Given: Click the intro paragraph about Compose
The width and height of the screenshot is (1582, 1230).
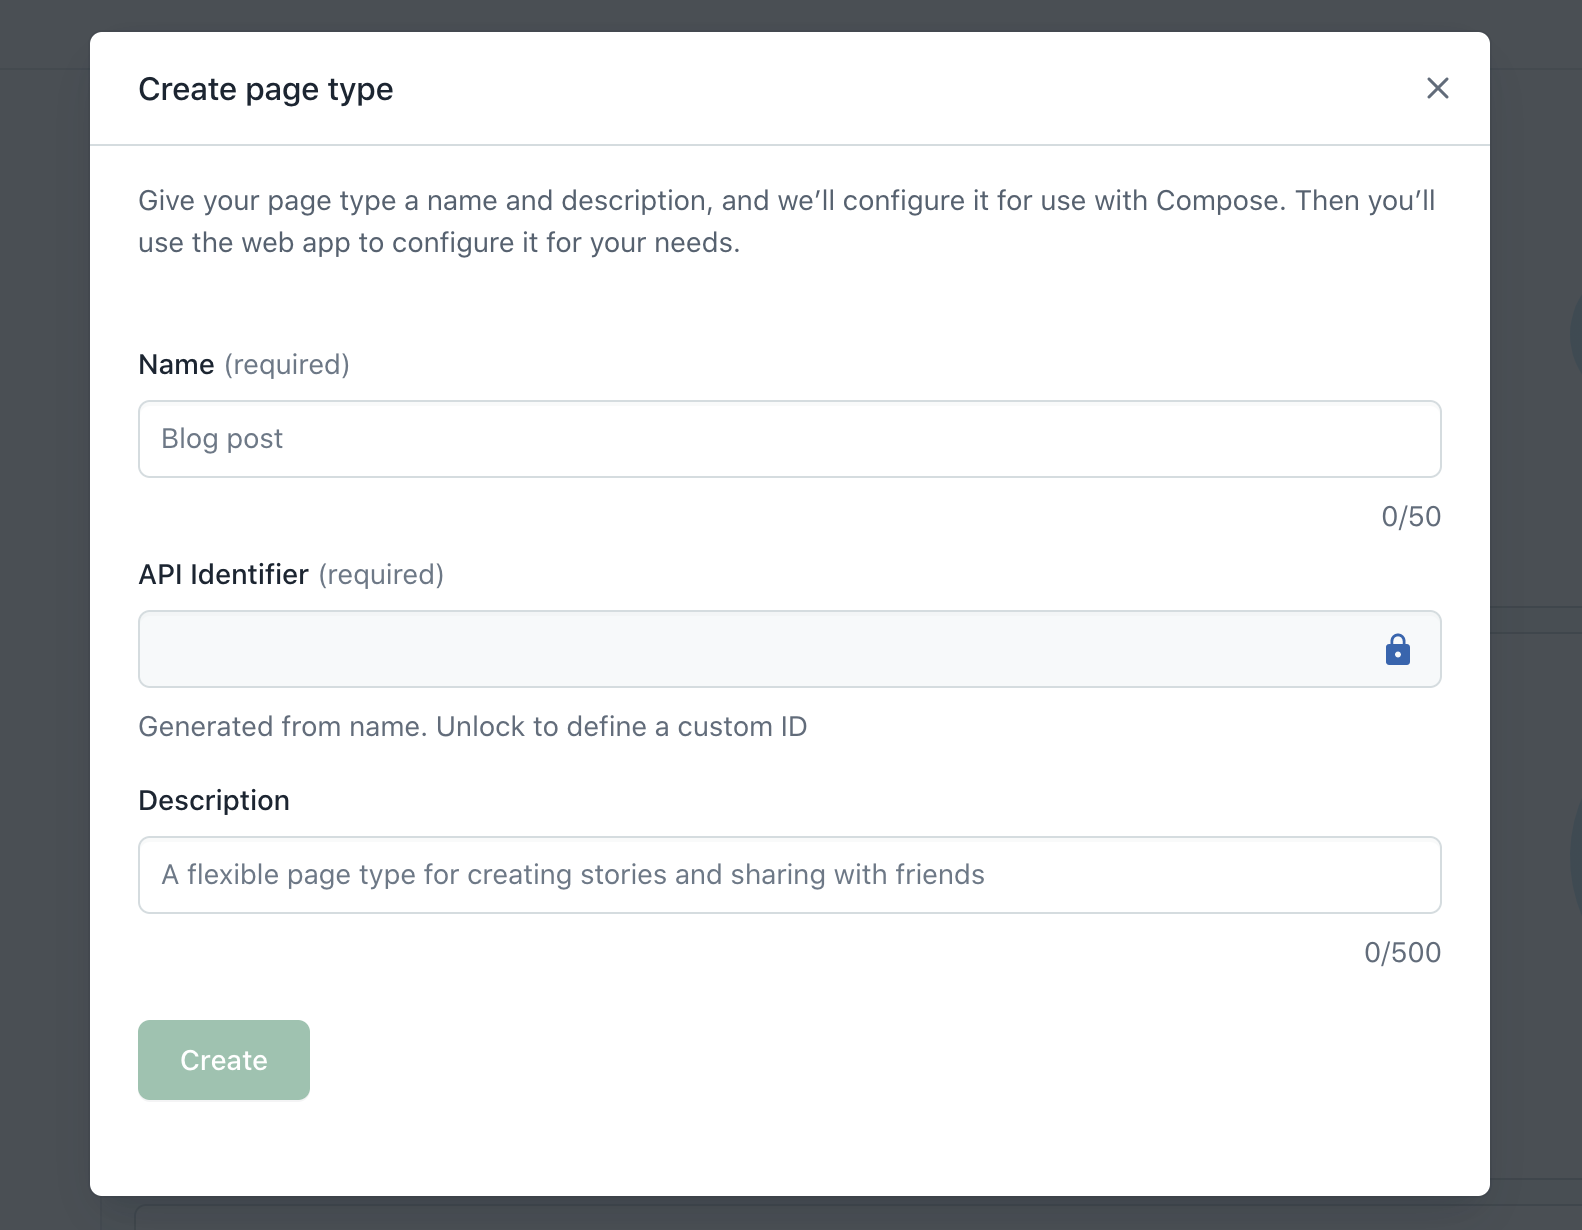Looking at the screenshot, I should pos(787,222).
